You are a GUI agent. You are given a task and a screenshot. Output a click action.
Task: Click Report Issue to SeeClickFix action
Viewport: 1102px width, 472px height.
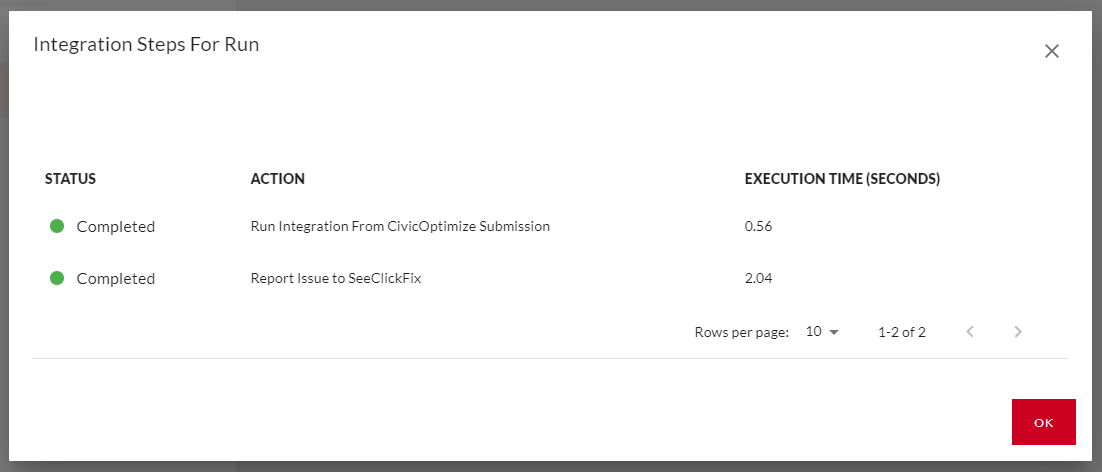pyautogui.click(x=336, y=279)
